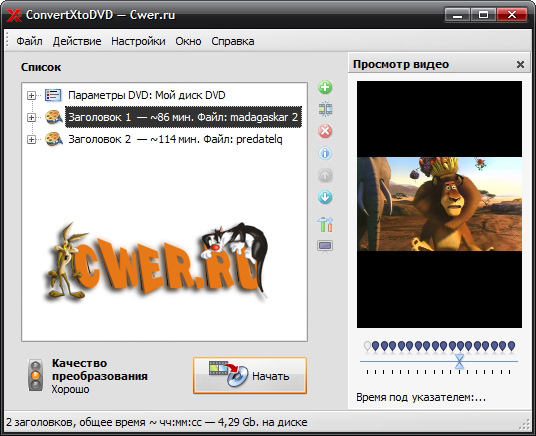Expand the Заголовок 2 tree node
The width and height of the screenshot is (536, 436).
click(31, 140)
